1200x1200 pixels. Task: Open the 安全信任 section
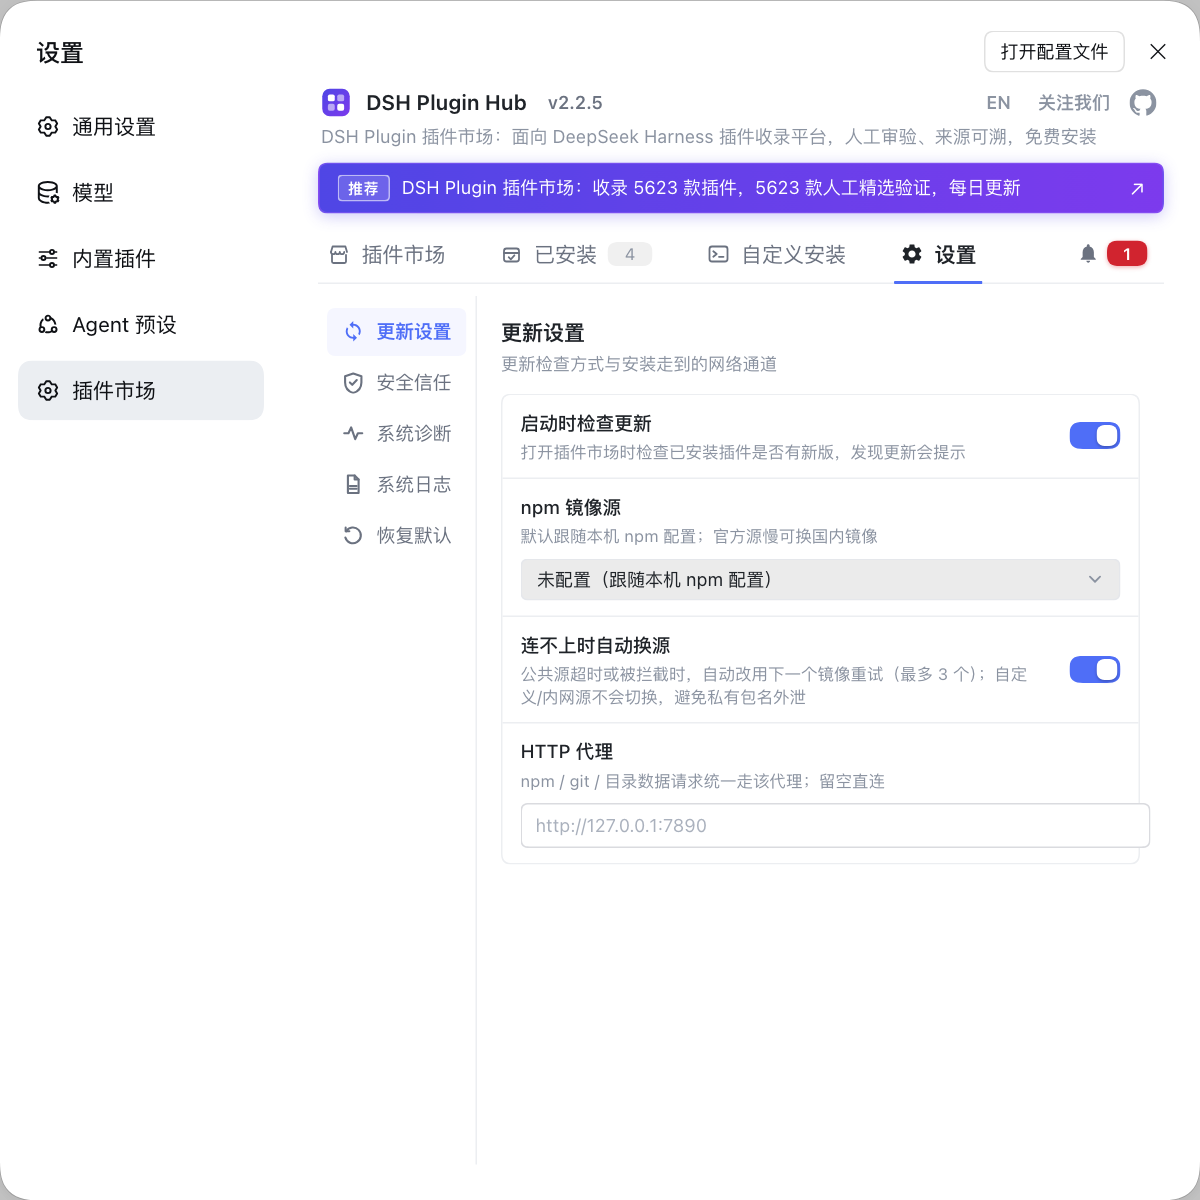point(397,383)
